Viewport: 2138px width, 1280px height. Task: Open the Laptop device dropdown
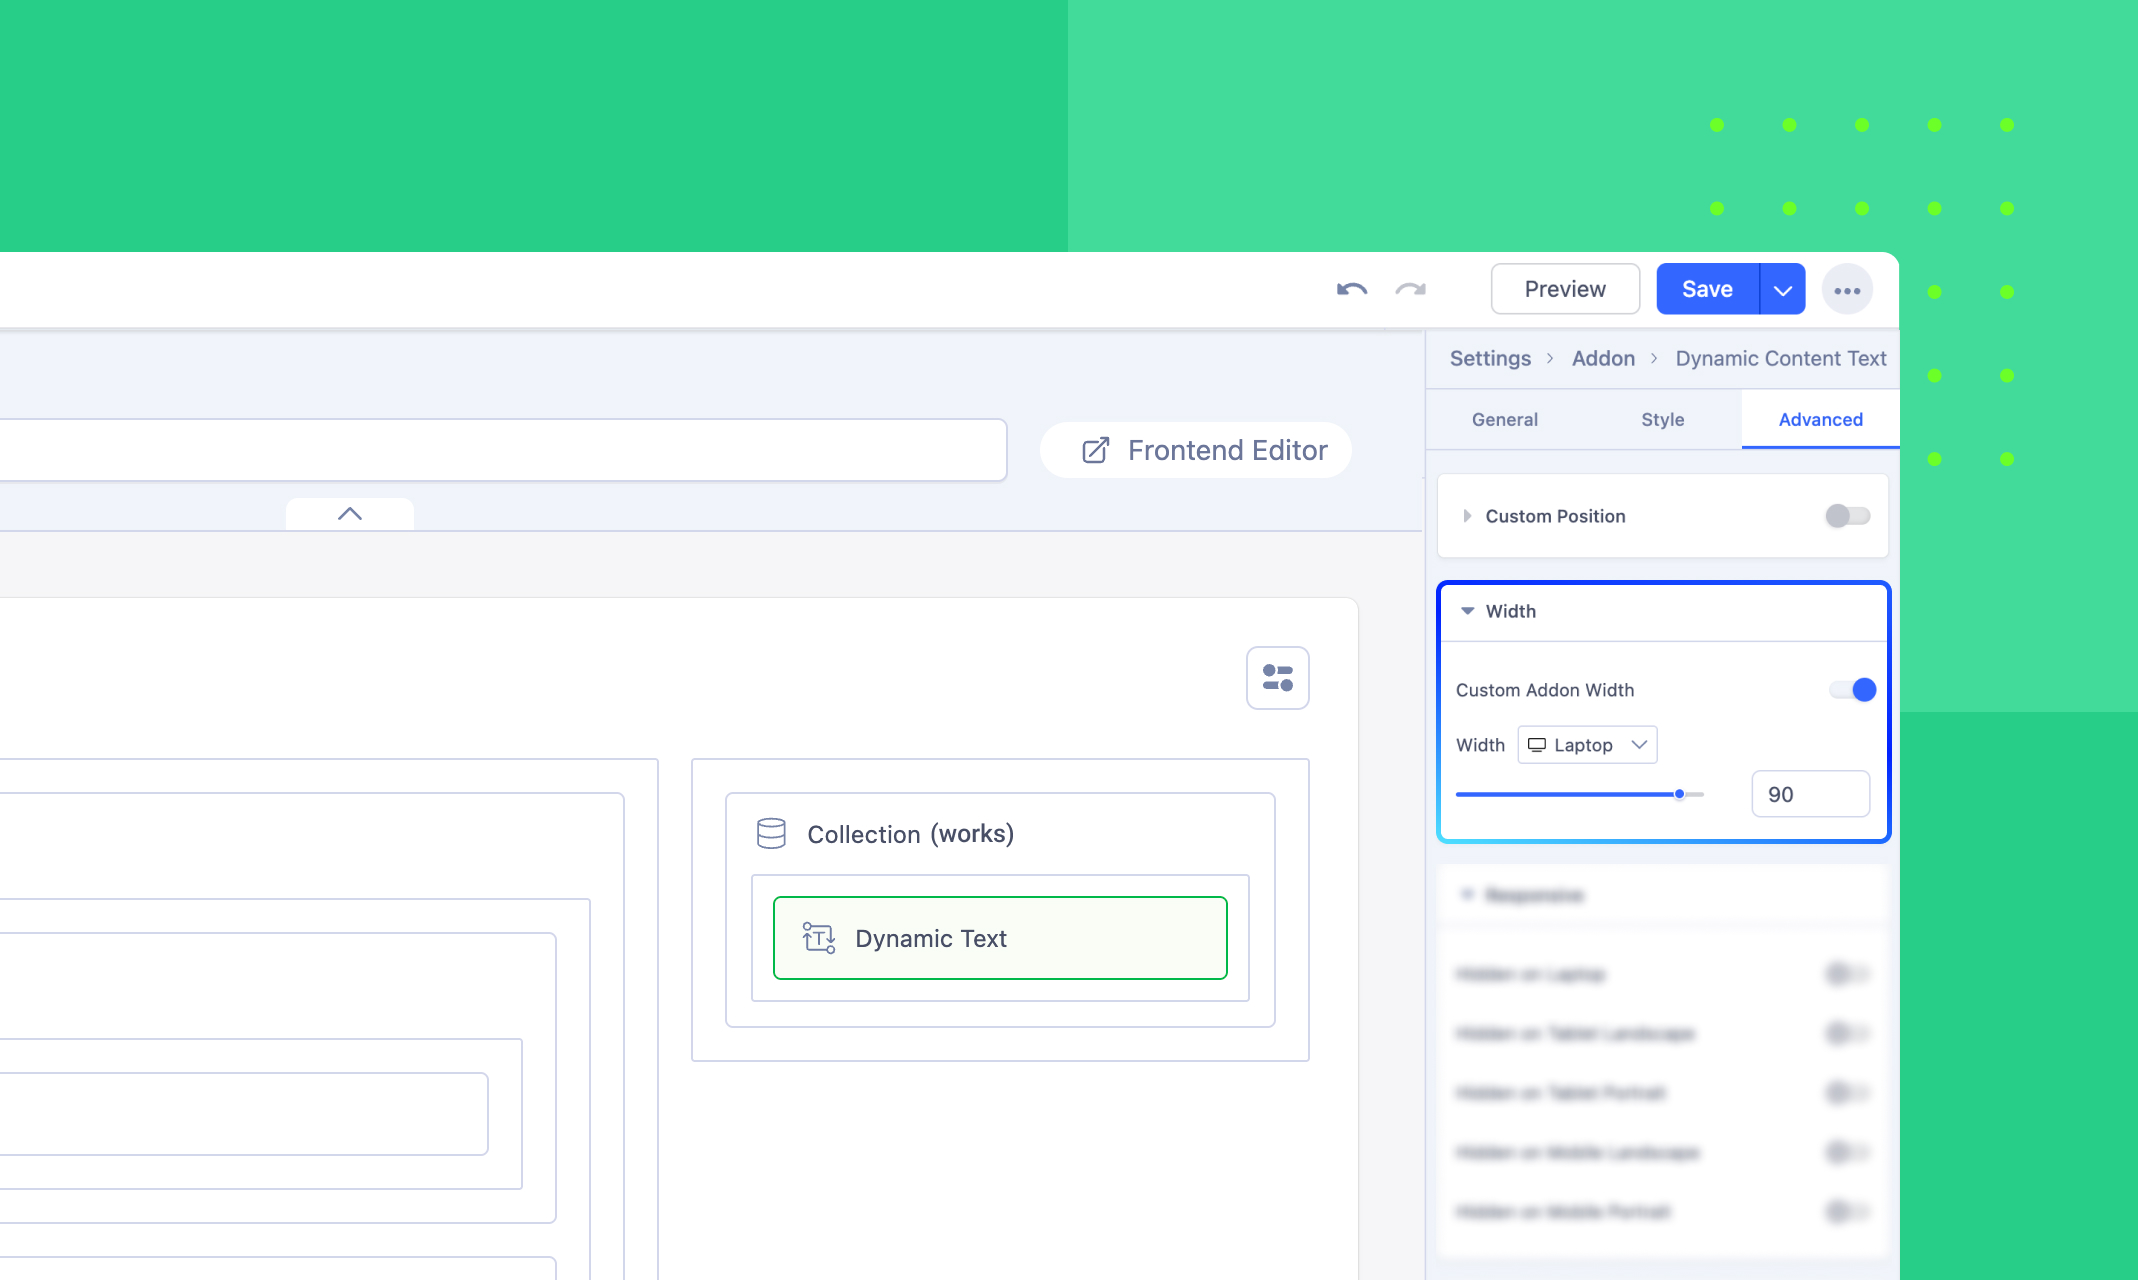coord(1587,745)
